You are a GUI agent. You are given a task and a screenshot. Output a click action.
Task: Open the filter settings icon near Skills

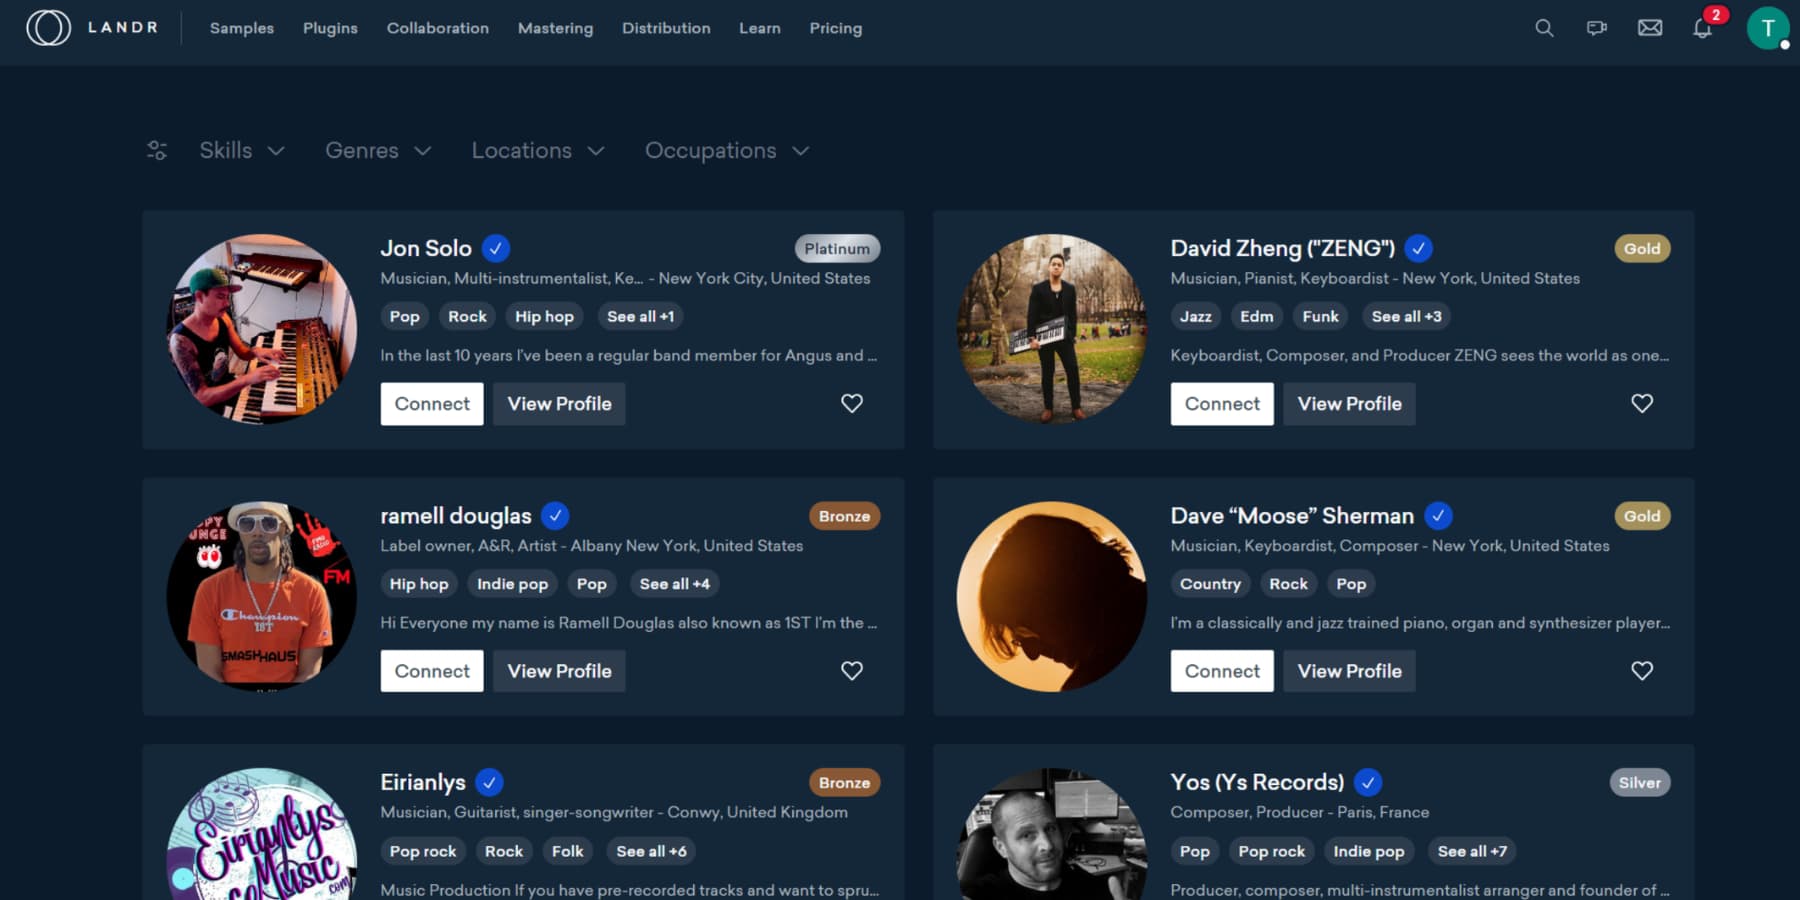(x=156, y=150)
